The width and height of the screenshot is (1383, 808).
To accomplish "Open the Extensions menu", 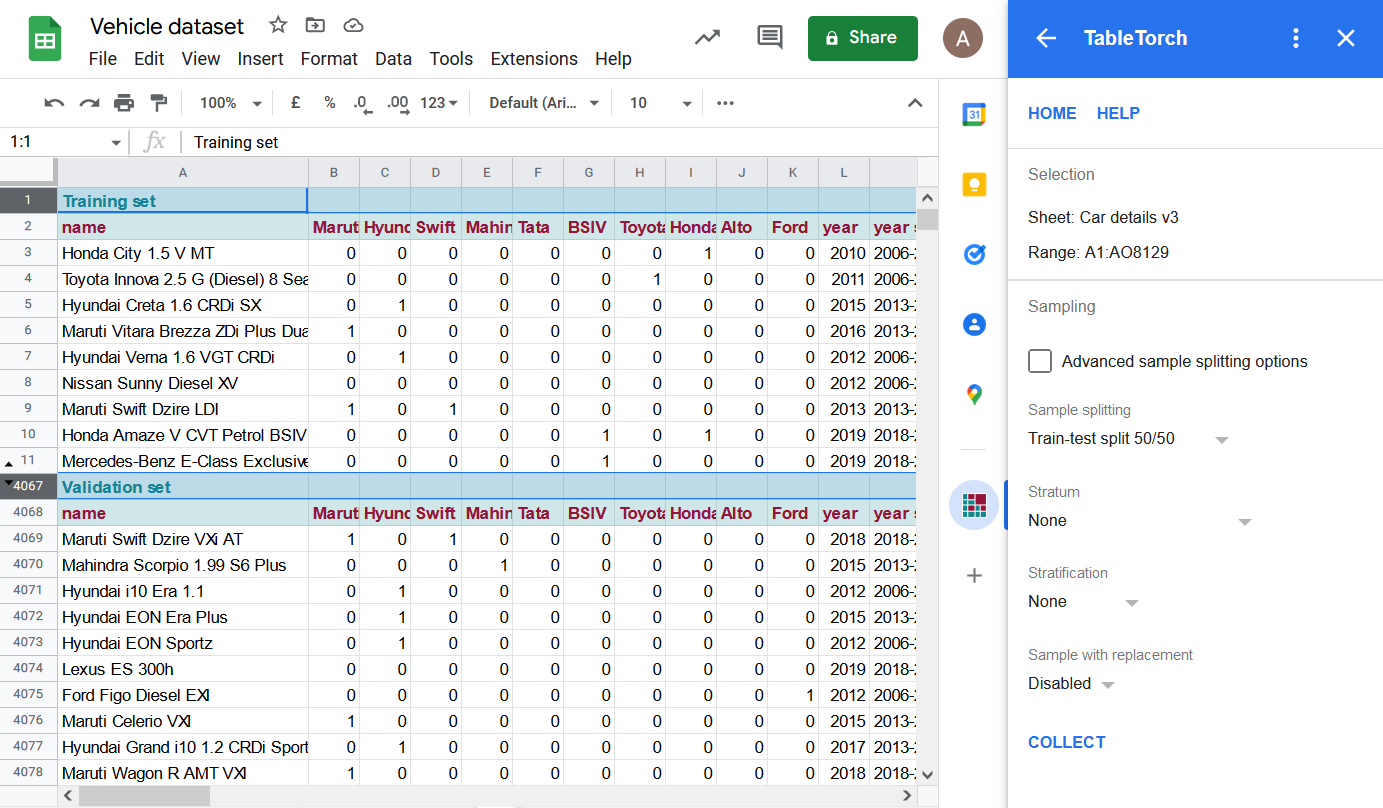I will point(534,59).
